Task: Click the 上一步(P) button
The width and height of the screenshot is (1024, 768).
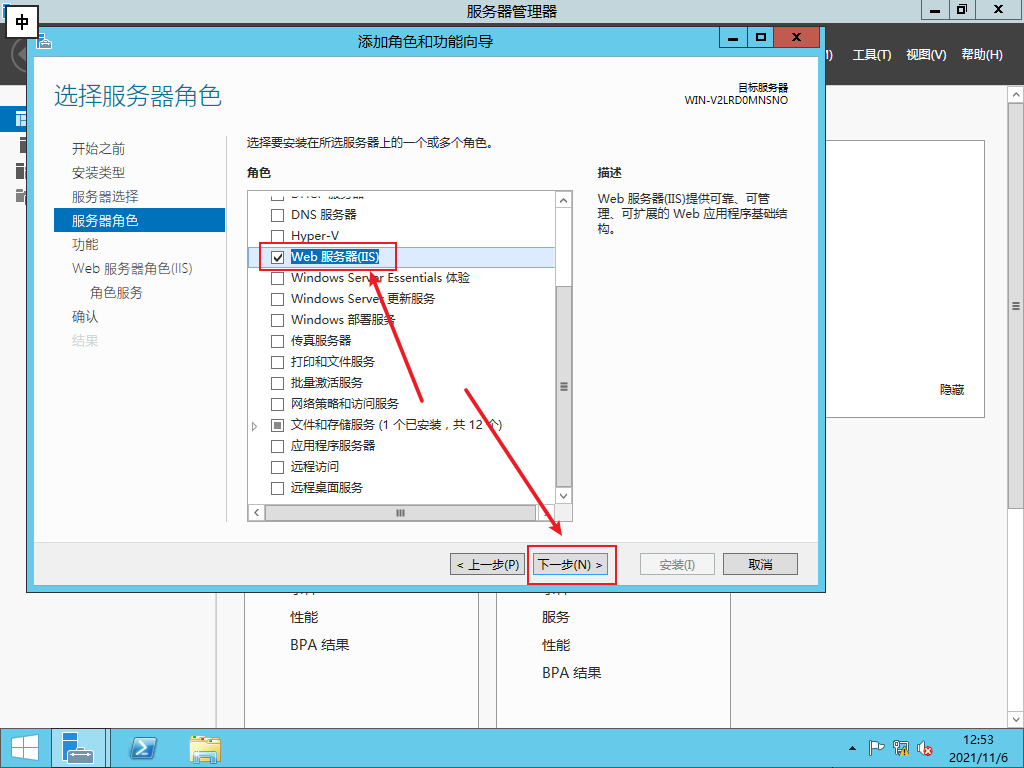Action: tap(487, 564)
